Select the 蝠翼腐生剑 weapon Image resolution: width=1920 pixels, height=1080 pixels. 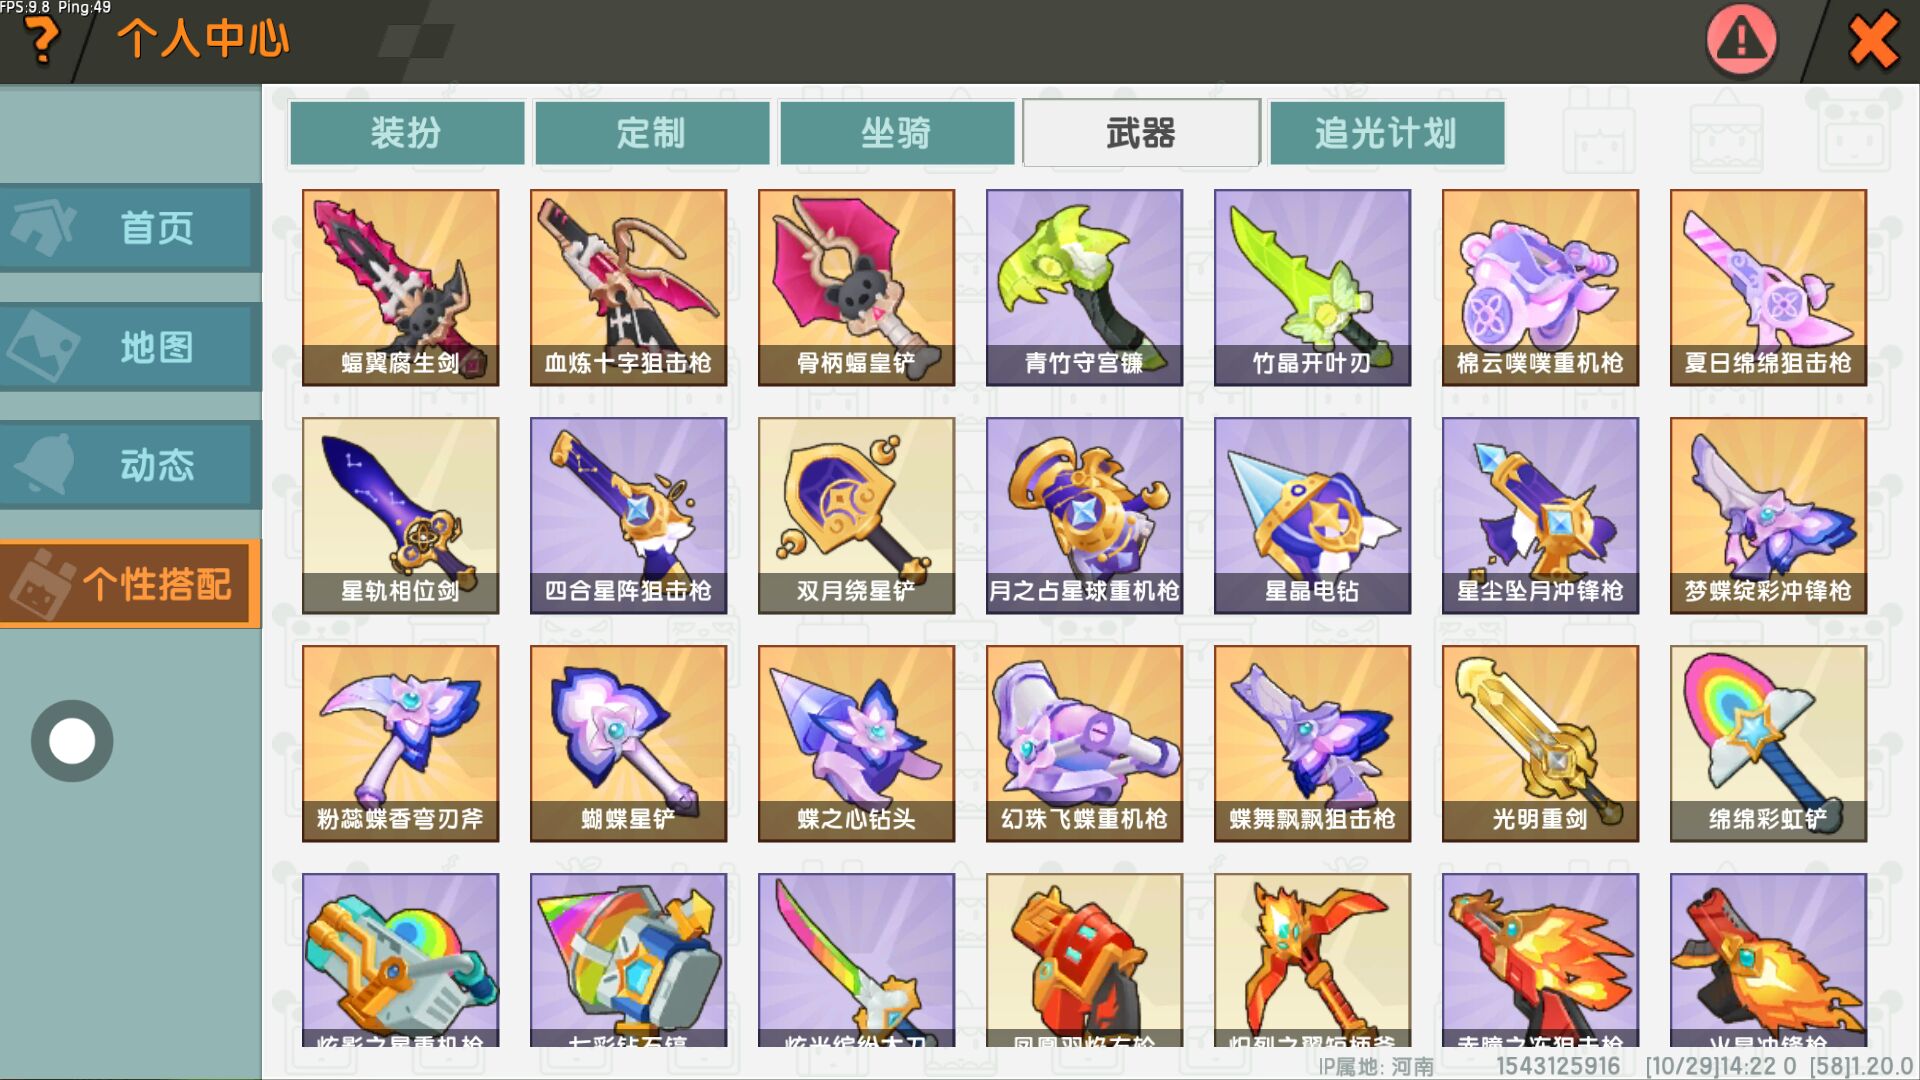400,287
